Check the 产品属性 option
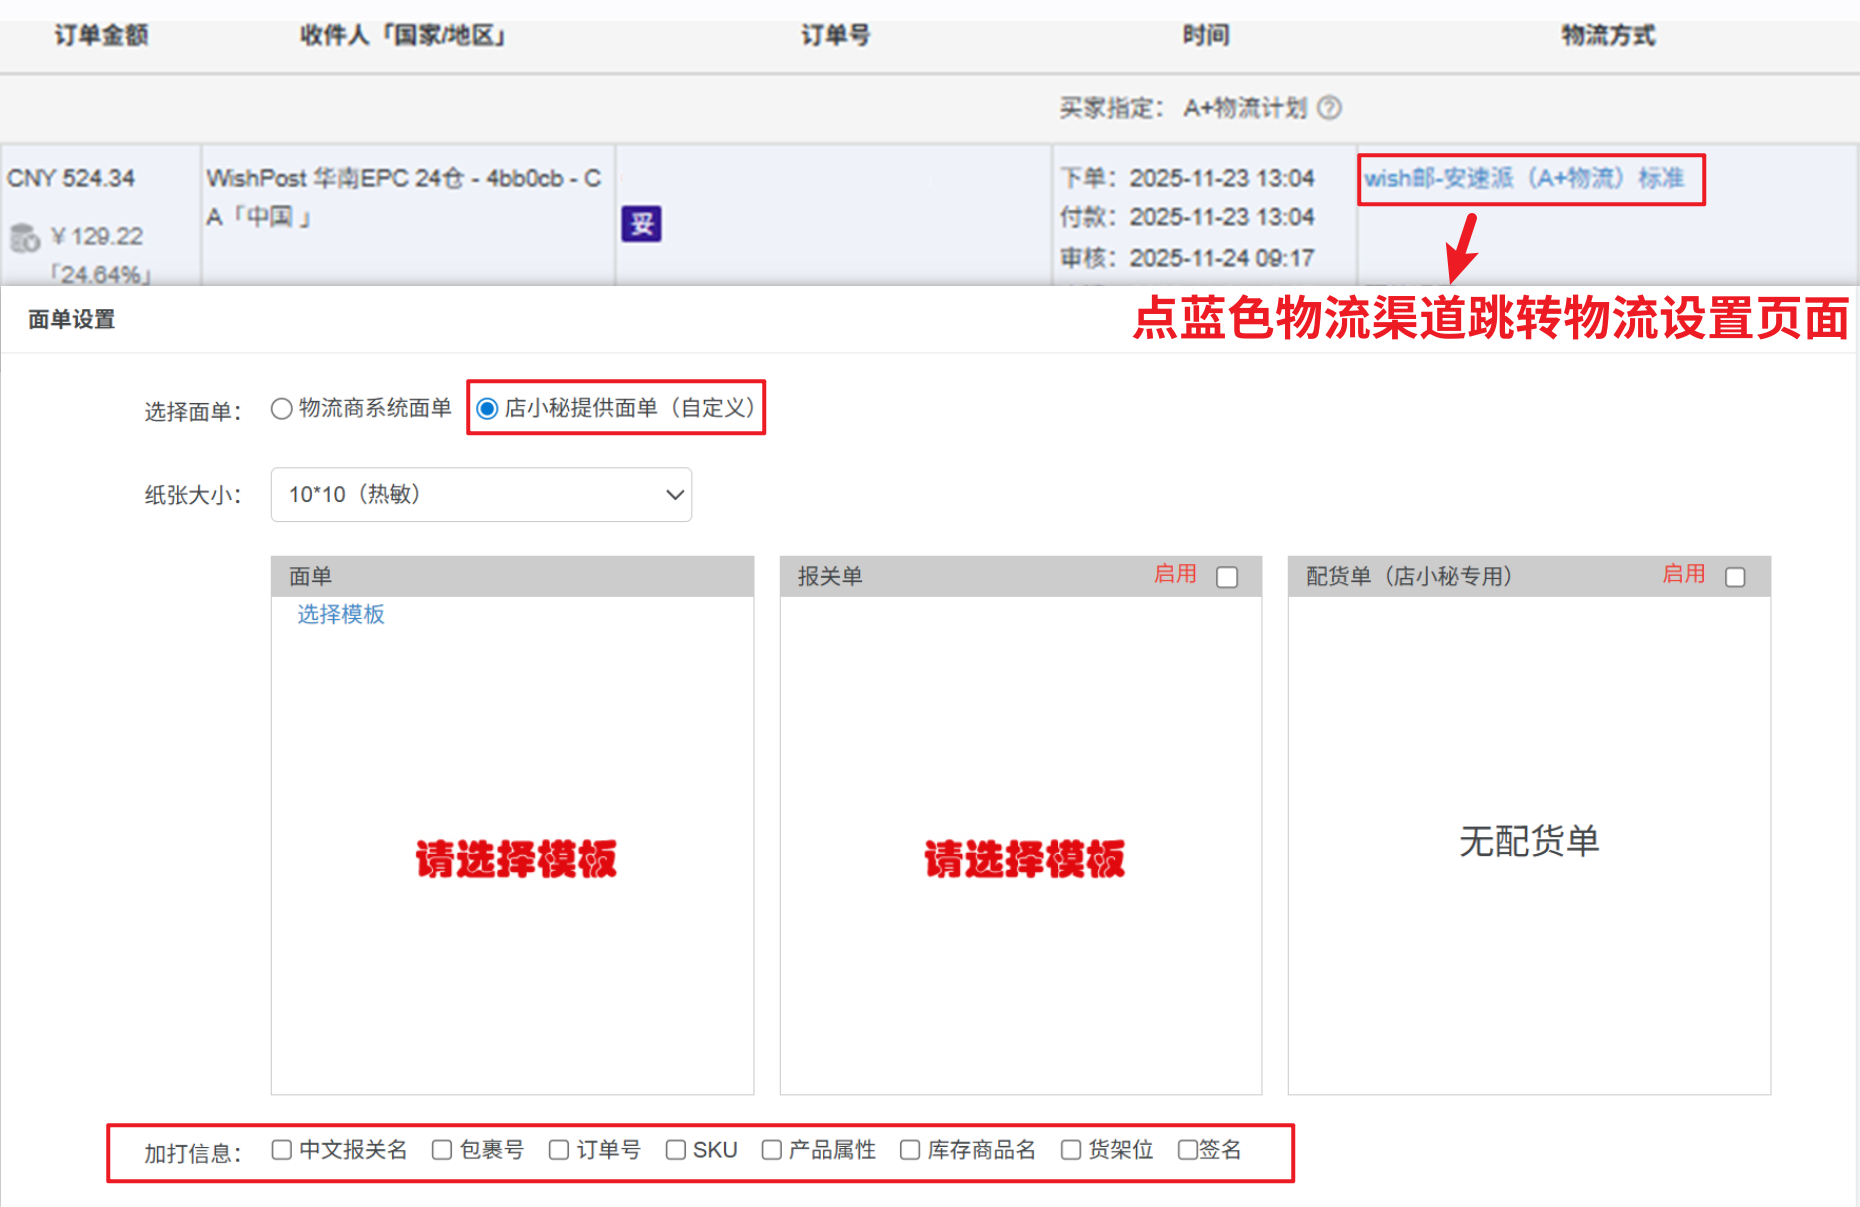The image size is (1860, 1207). coord(772,1150)
